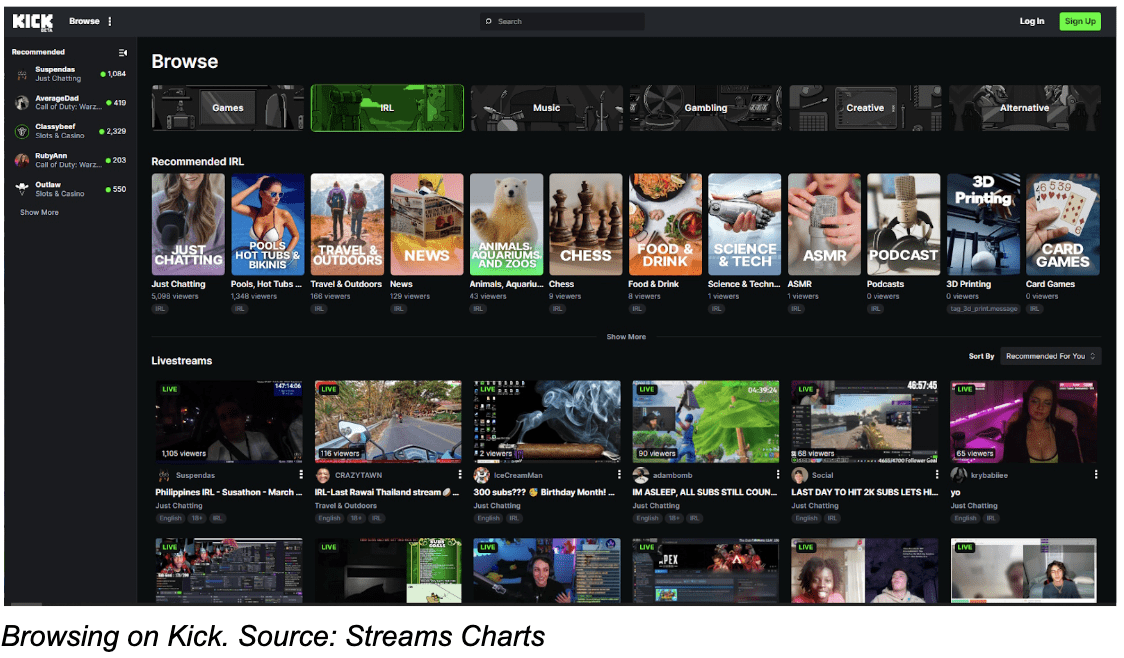This screenshot has width=1124, height=658.
Task: Open krybabiiee stream options three-dot icon
Action: pyautogui.click(x=1096, y=475)
